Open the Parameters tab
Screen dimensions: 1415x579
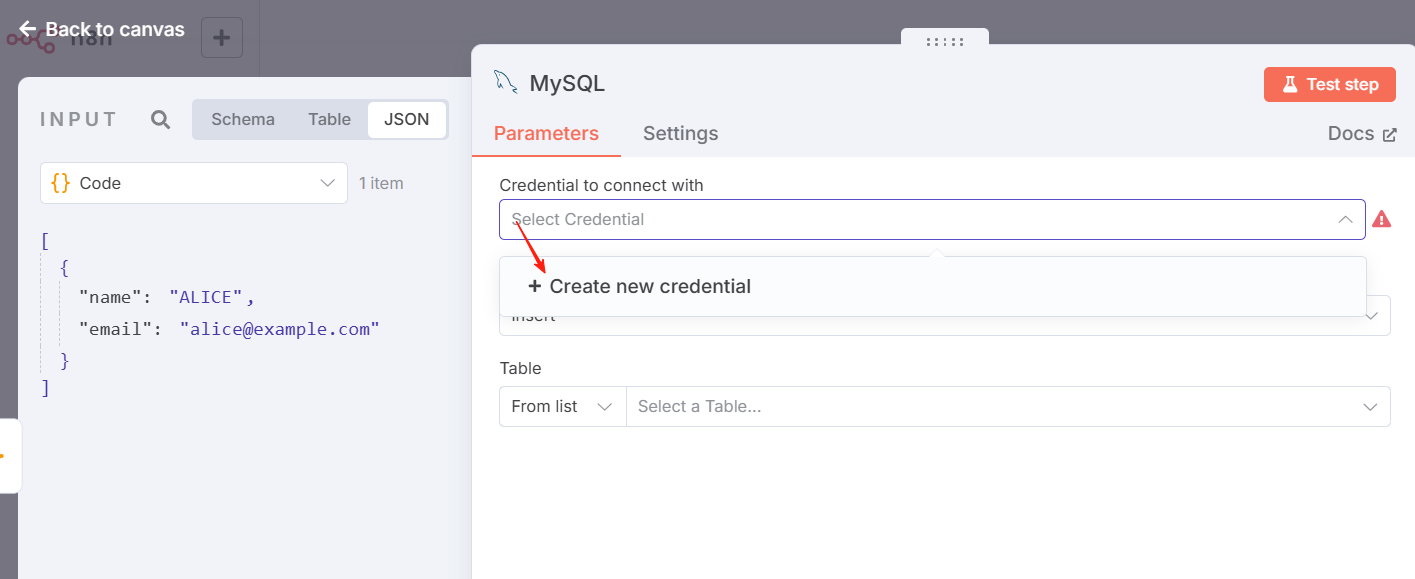click(546, 134)
